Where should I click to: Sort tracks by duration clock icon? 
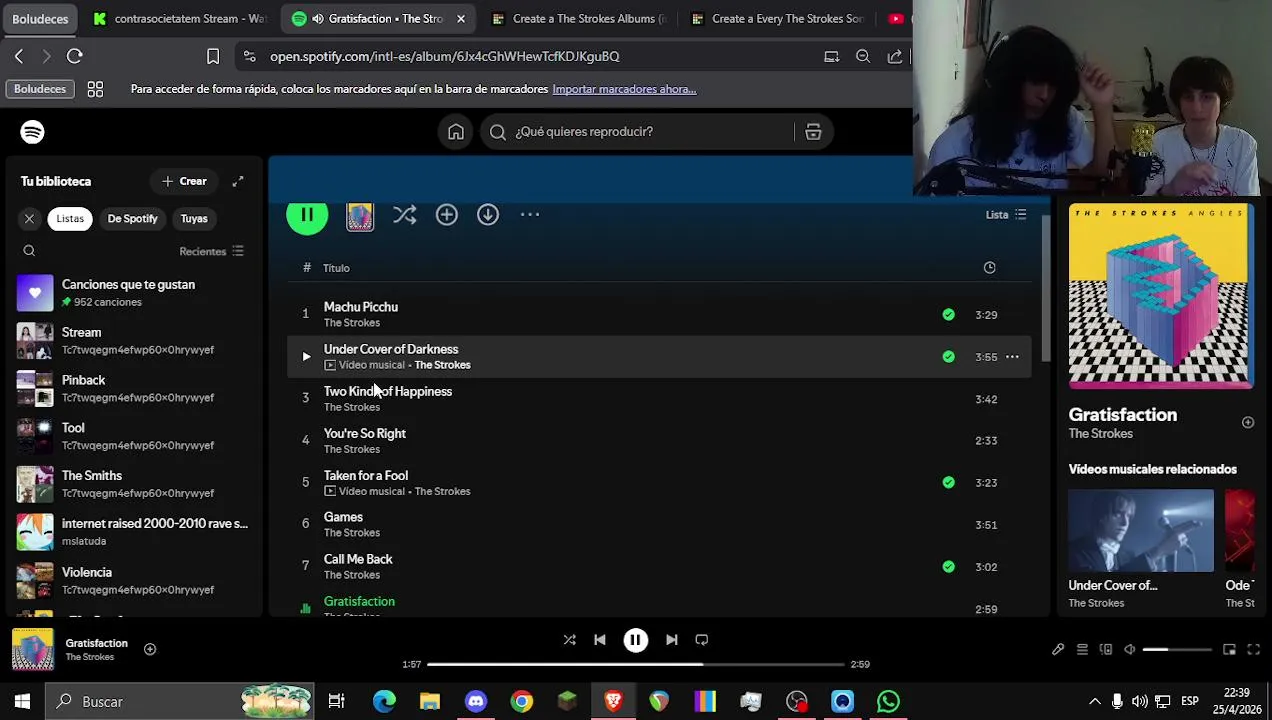(x=989, y=268)
